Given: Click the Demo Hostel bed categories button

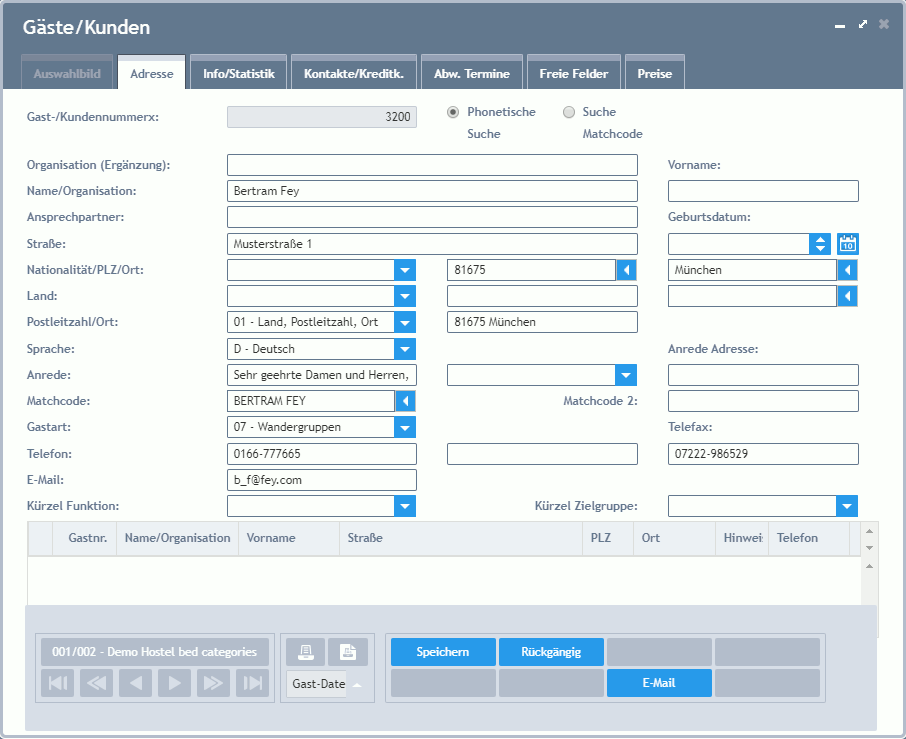Looking at the screenshot, I should 155,652.
